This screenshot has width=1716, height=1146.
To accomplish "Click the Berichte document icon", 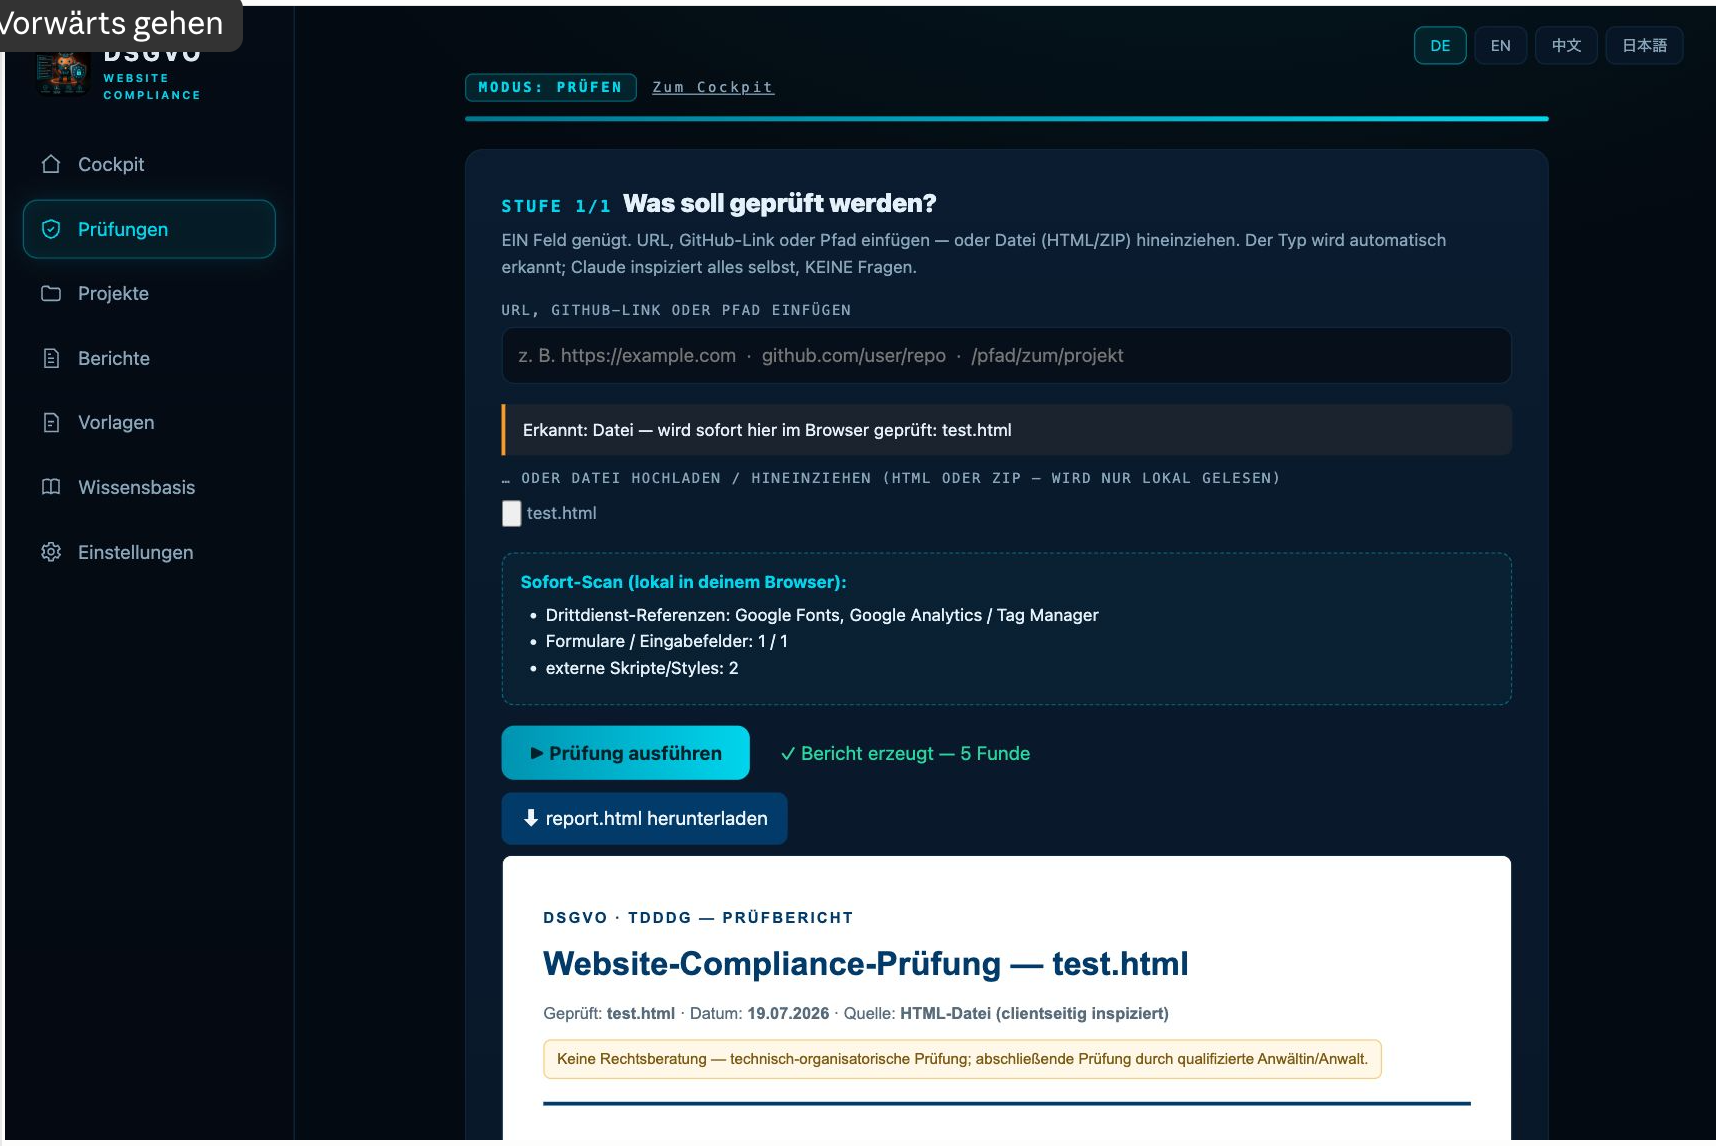I will point(51,358).
